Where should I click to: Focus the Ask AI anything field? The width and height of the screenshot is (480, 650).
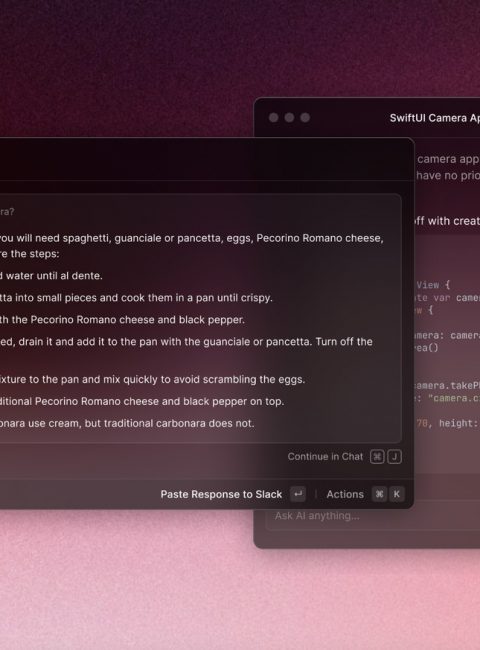[372, 516]
